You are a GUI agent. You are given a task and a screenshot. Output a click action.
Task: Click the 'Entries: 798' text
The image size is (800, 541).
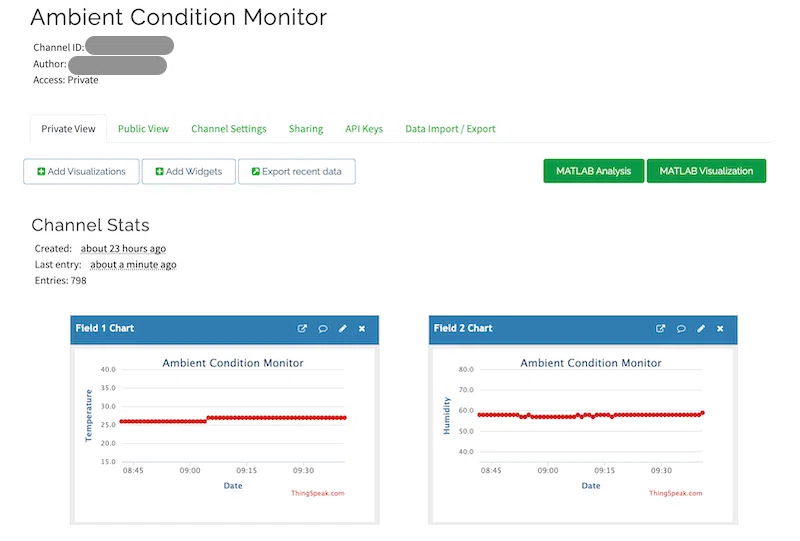[x=60, y=280]
